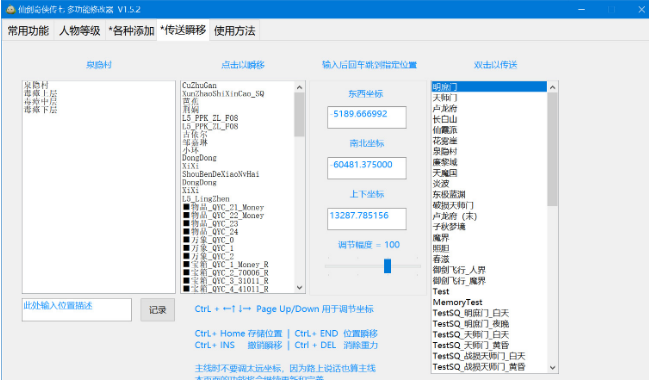Viewport: 649px width, 380px height.
Task: Select TestSQ_天师门_黄昏 in the list
Action: [471, 345]
